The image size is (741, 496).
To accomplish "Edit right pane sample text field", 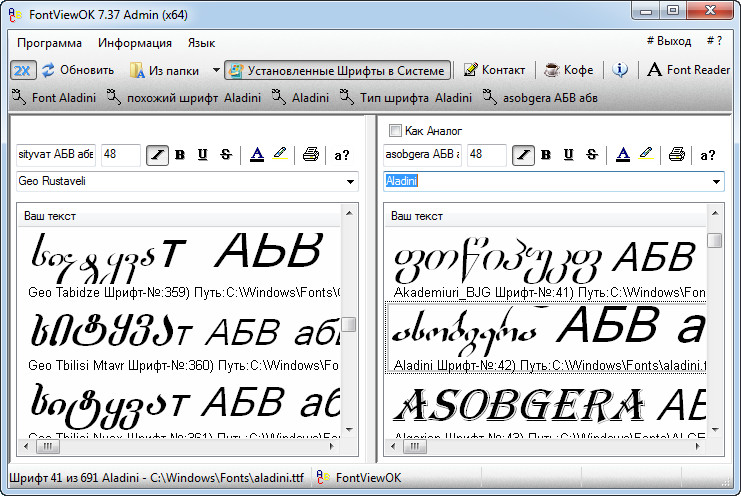I will [x=422, y=154].
